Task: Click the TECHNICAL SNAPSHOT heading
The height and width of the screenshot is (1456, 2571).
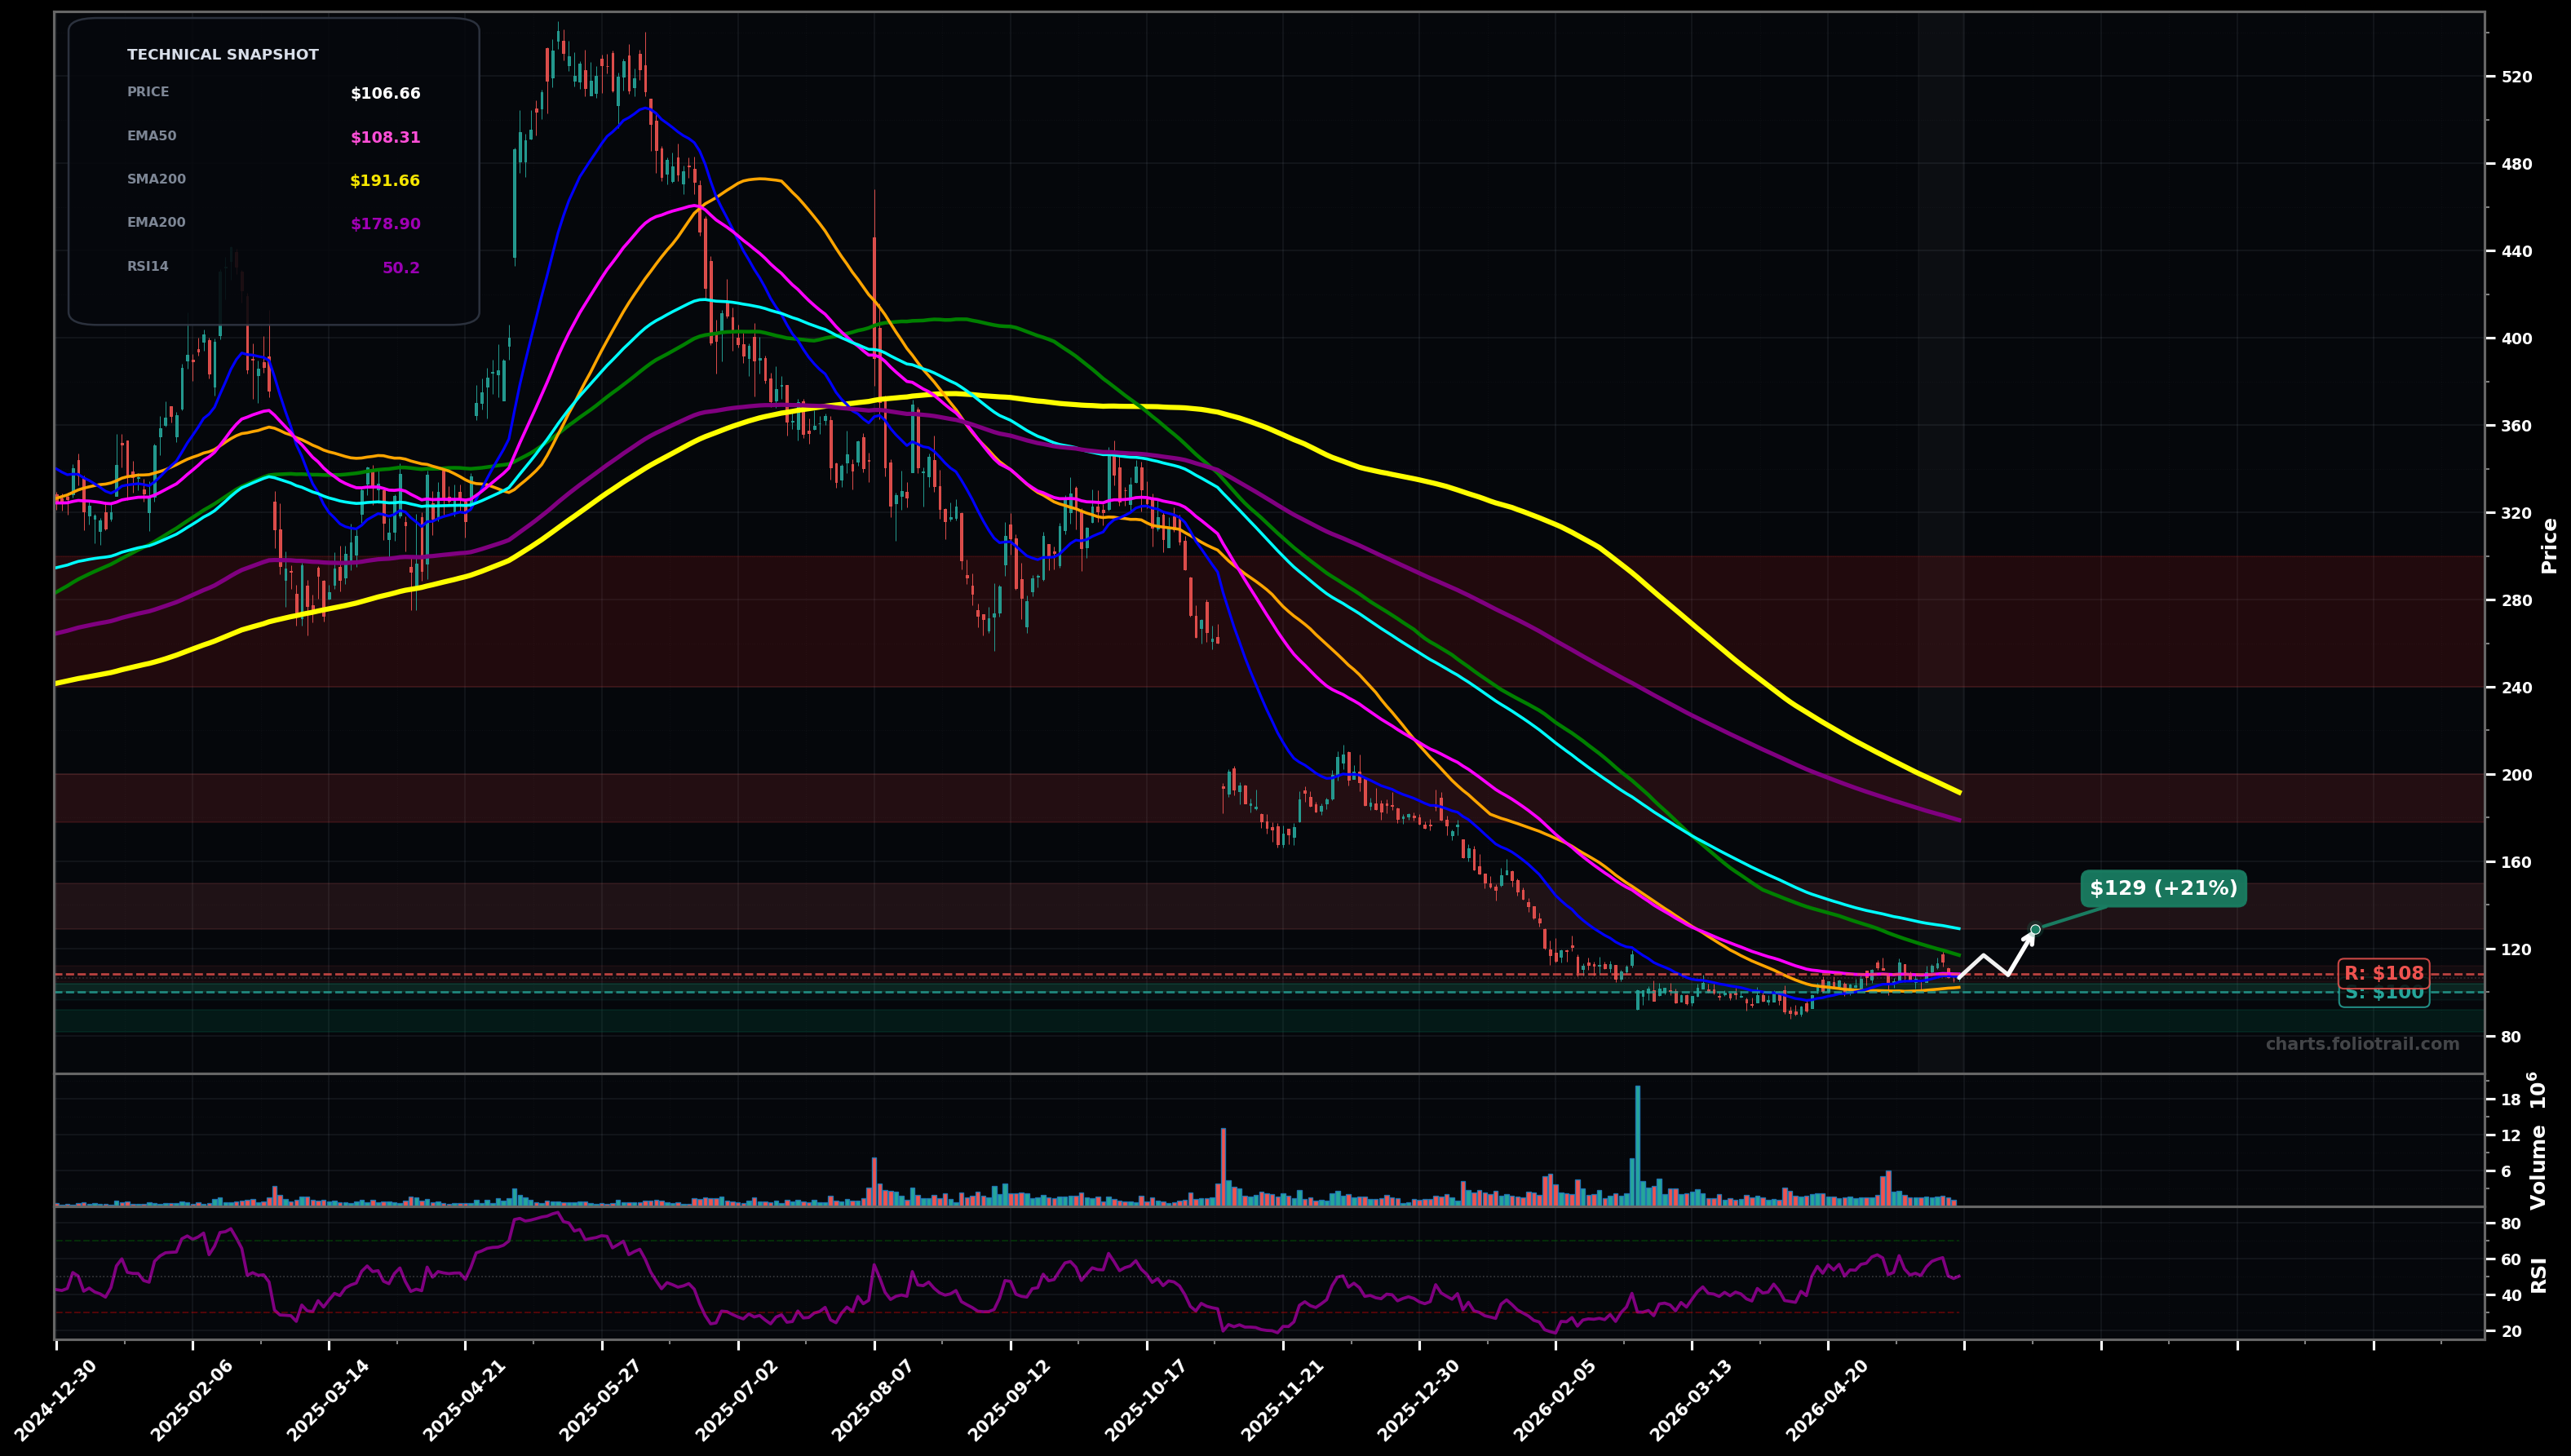Action: click(x=223, y=55)
